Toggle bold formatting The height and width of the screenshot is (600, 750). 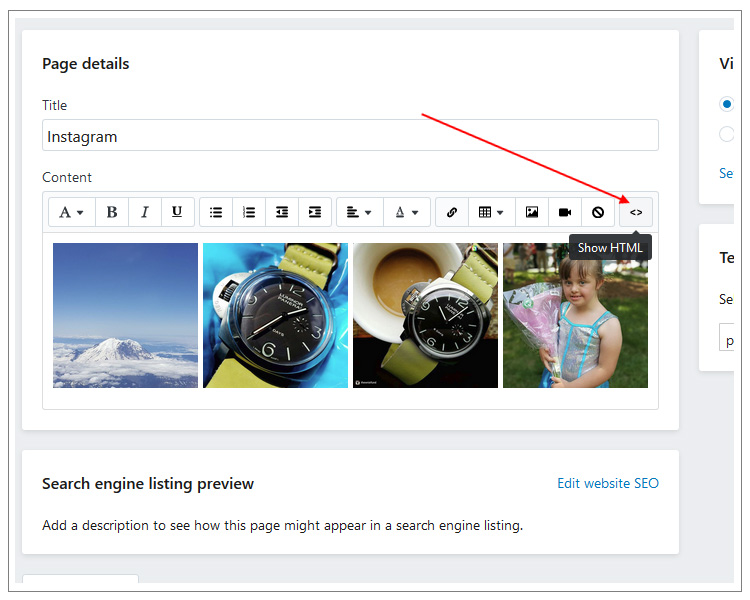112,212
